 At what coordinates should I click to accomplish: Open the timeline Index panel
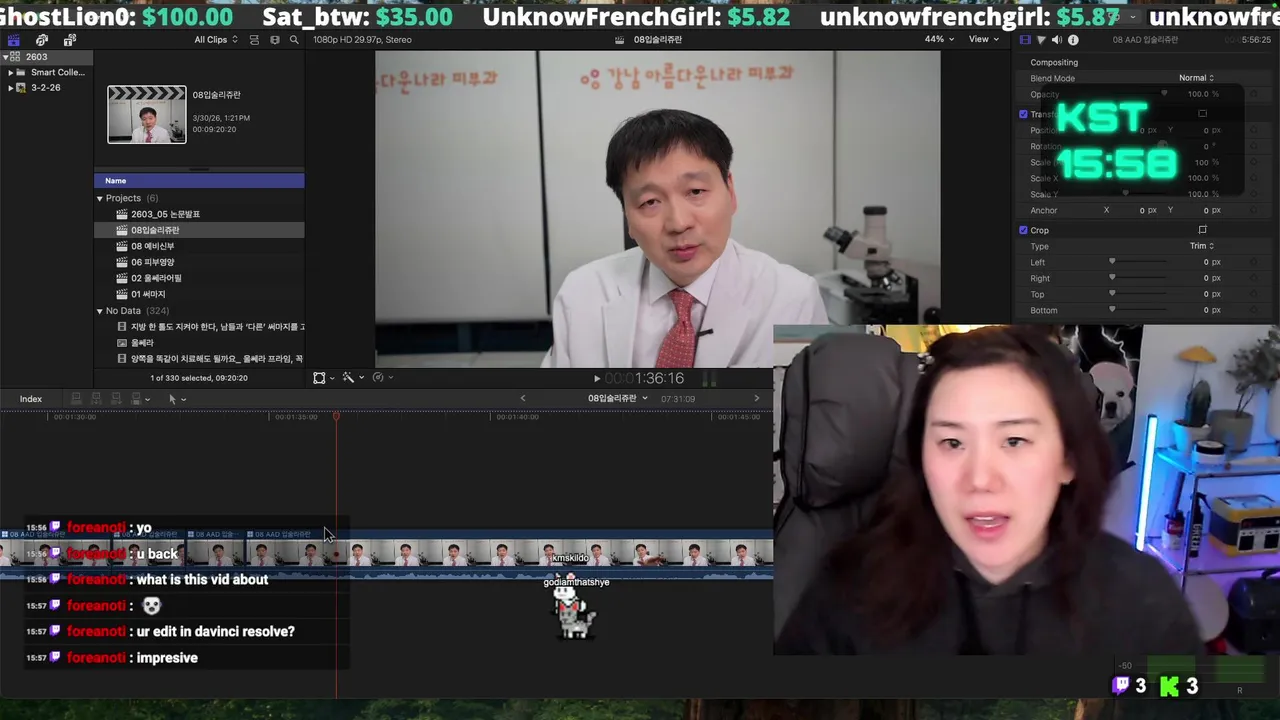(31, 399)
